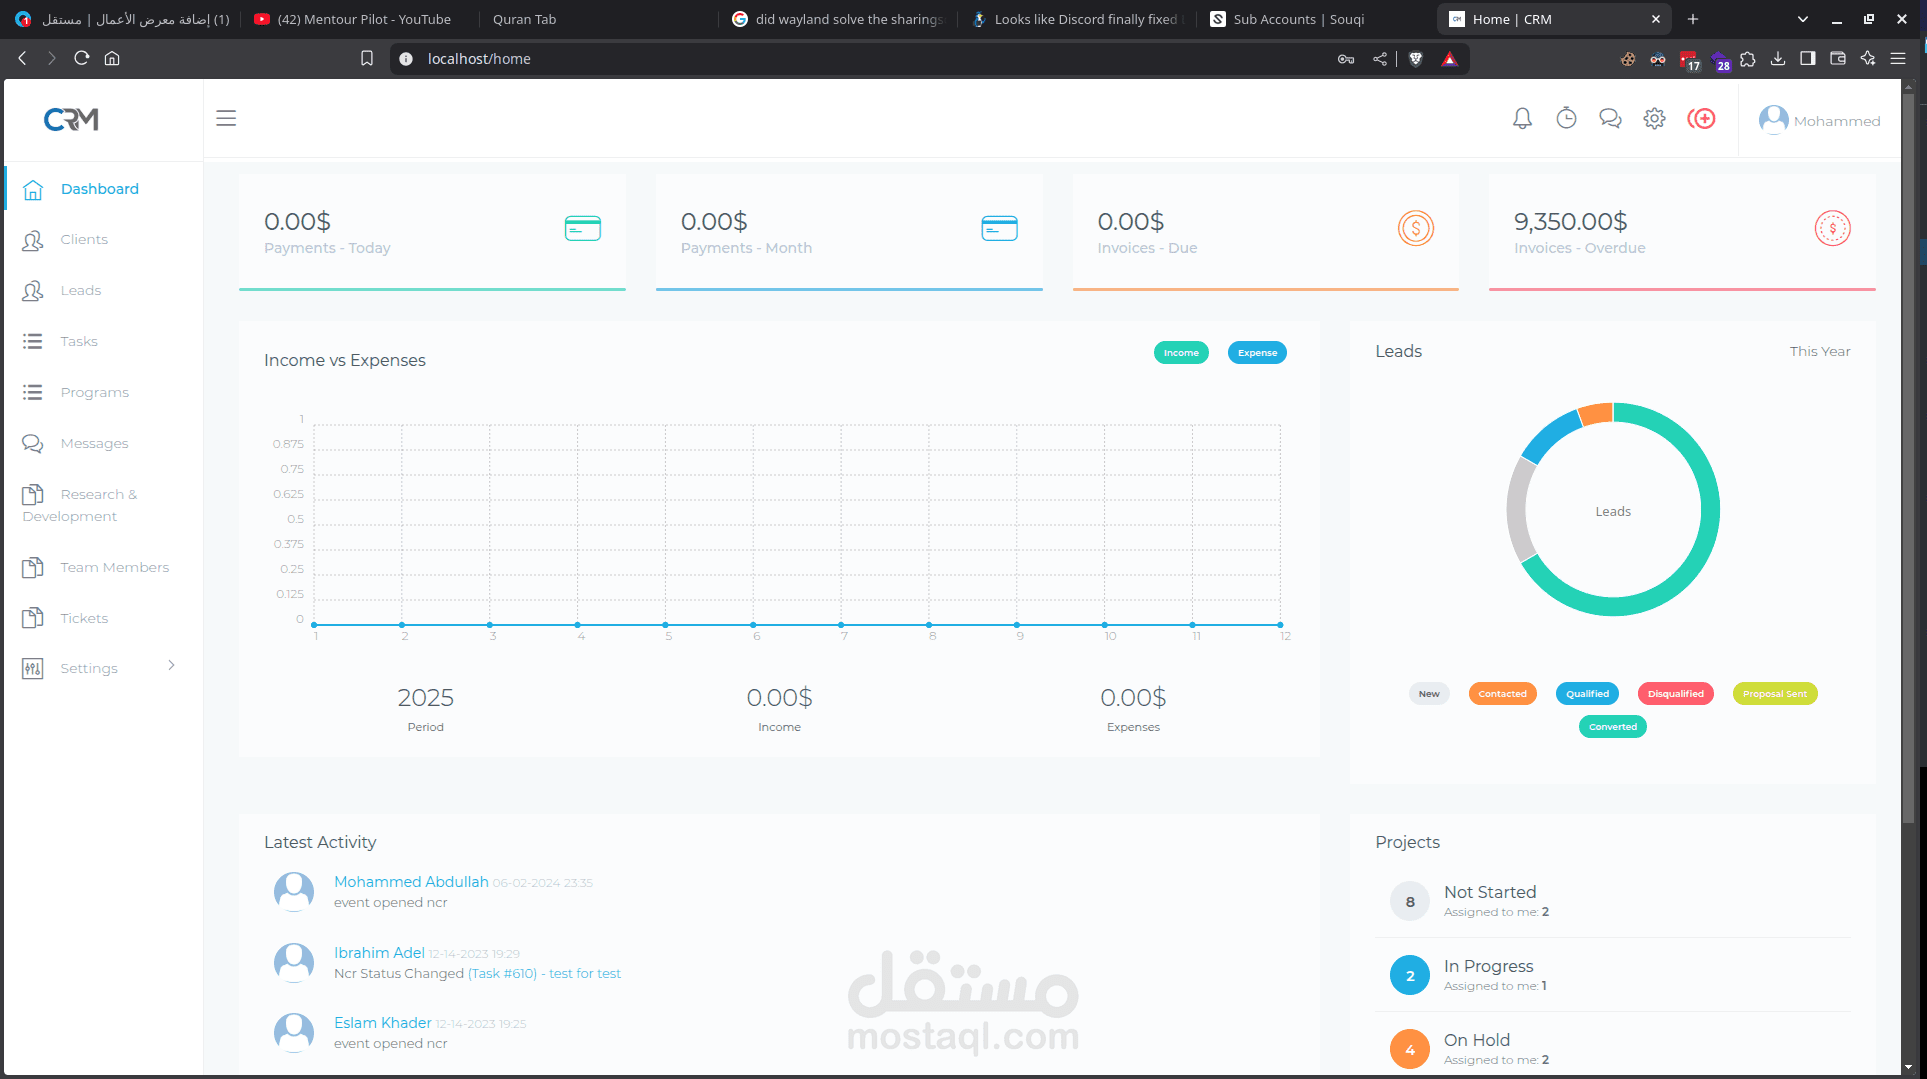Toggle the sidebar hamburger menu
Screen dimensions: 1927x1079
(226, 118)
